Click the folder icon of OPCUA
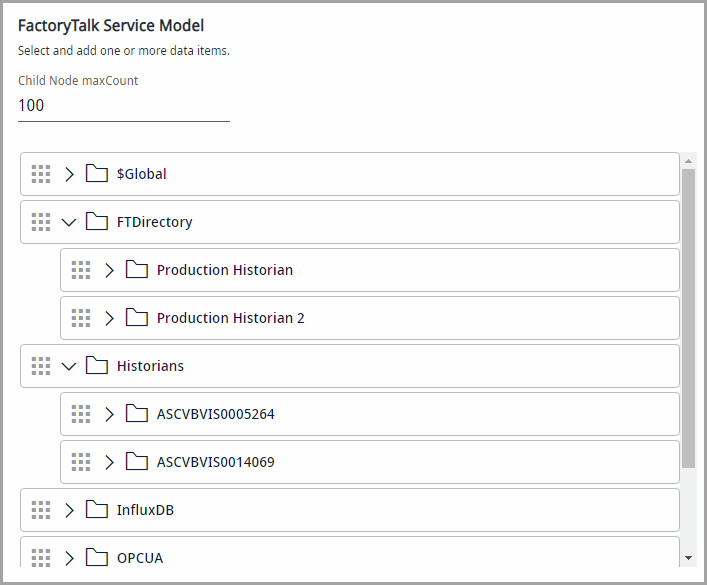The height and width of the screenshot is (585, 707). pyautogui.click(x=96, y=557)
